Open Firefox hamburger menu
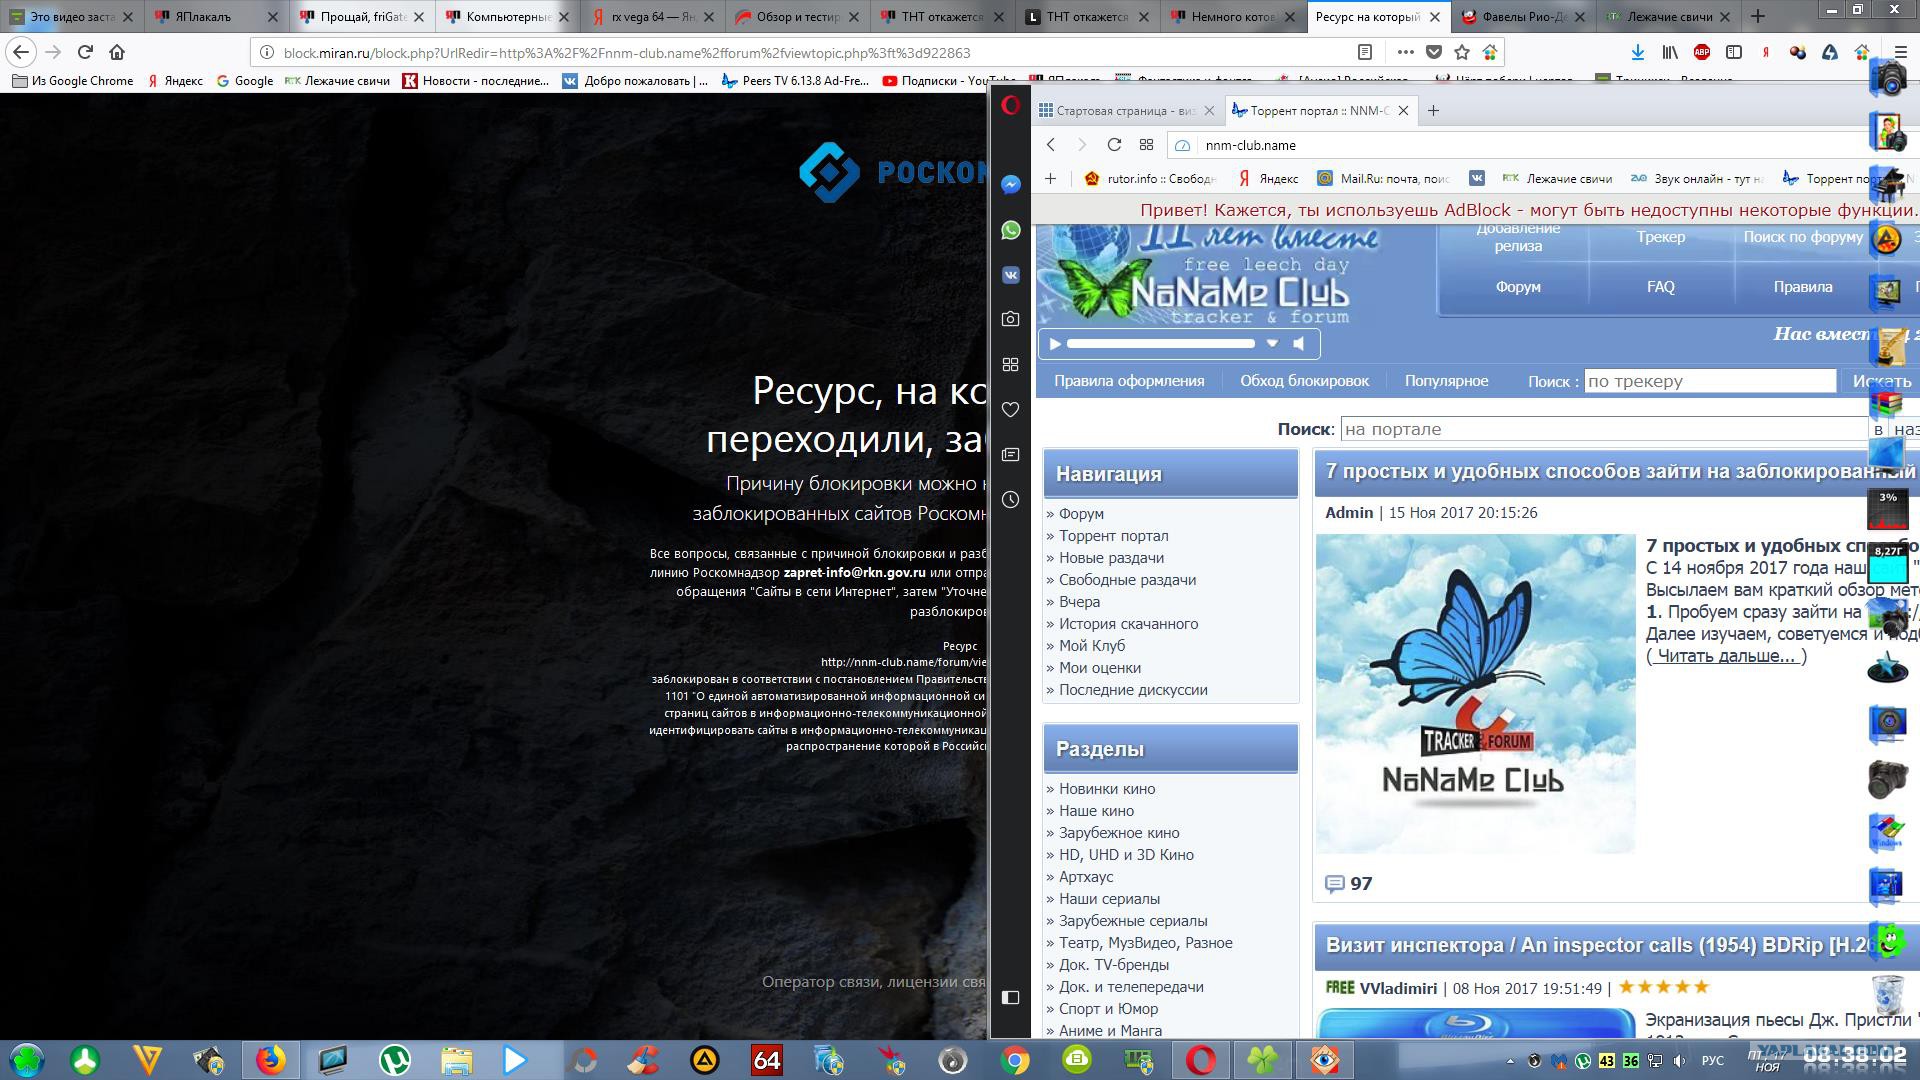The width and height of the screenshot is (1920, 1080). 1901,52
